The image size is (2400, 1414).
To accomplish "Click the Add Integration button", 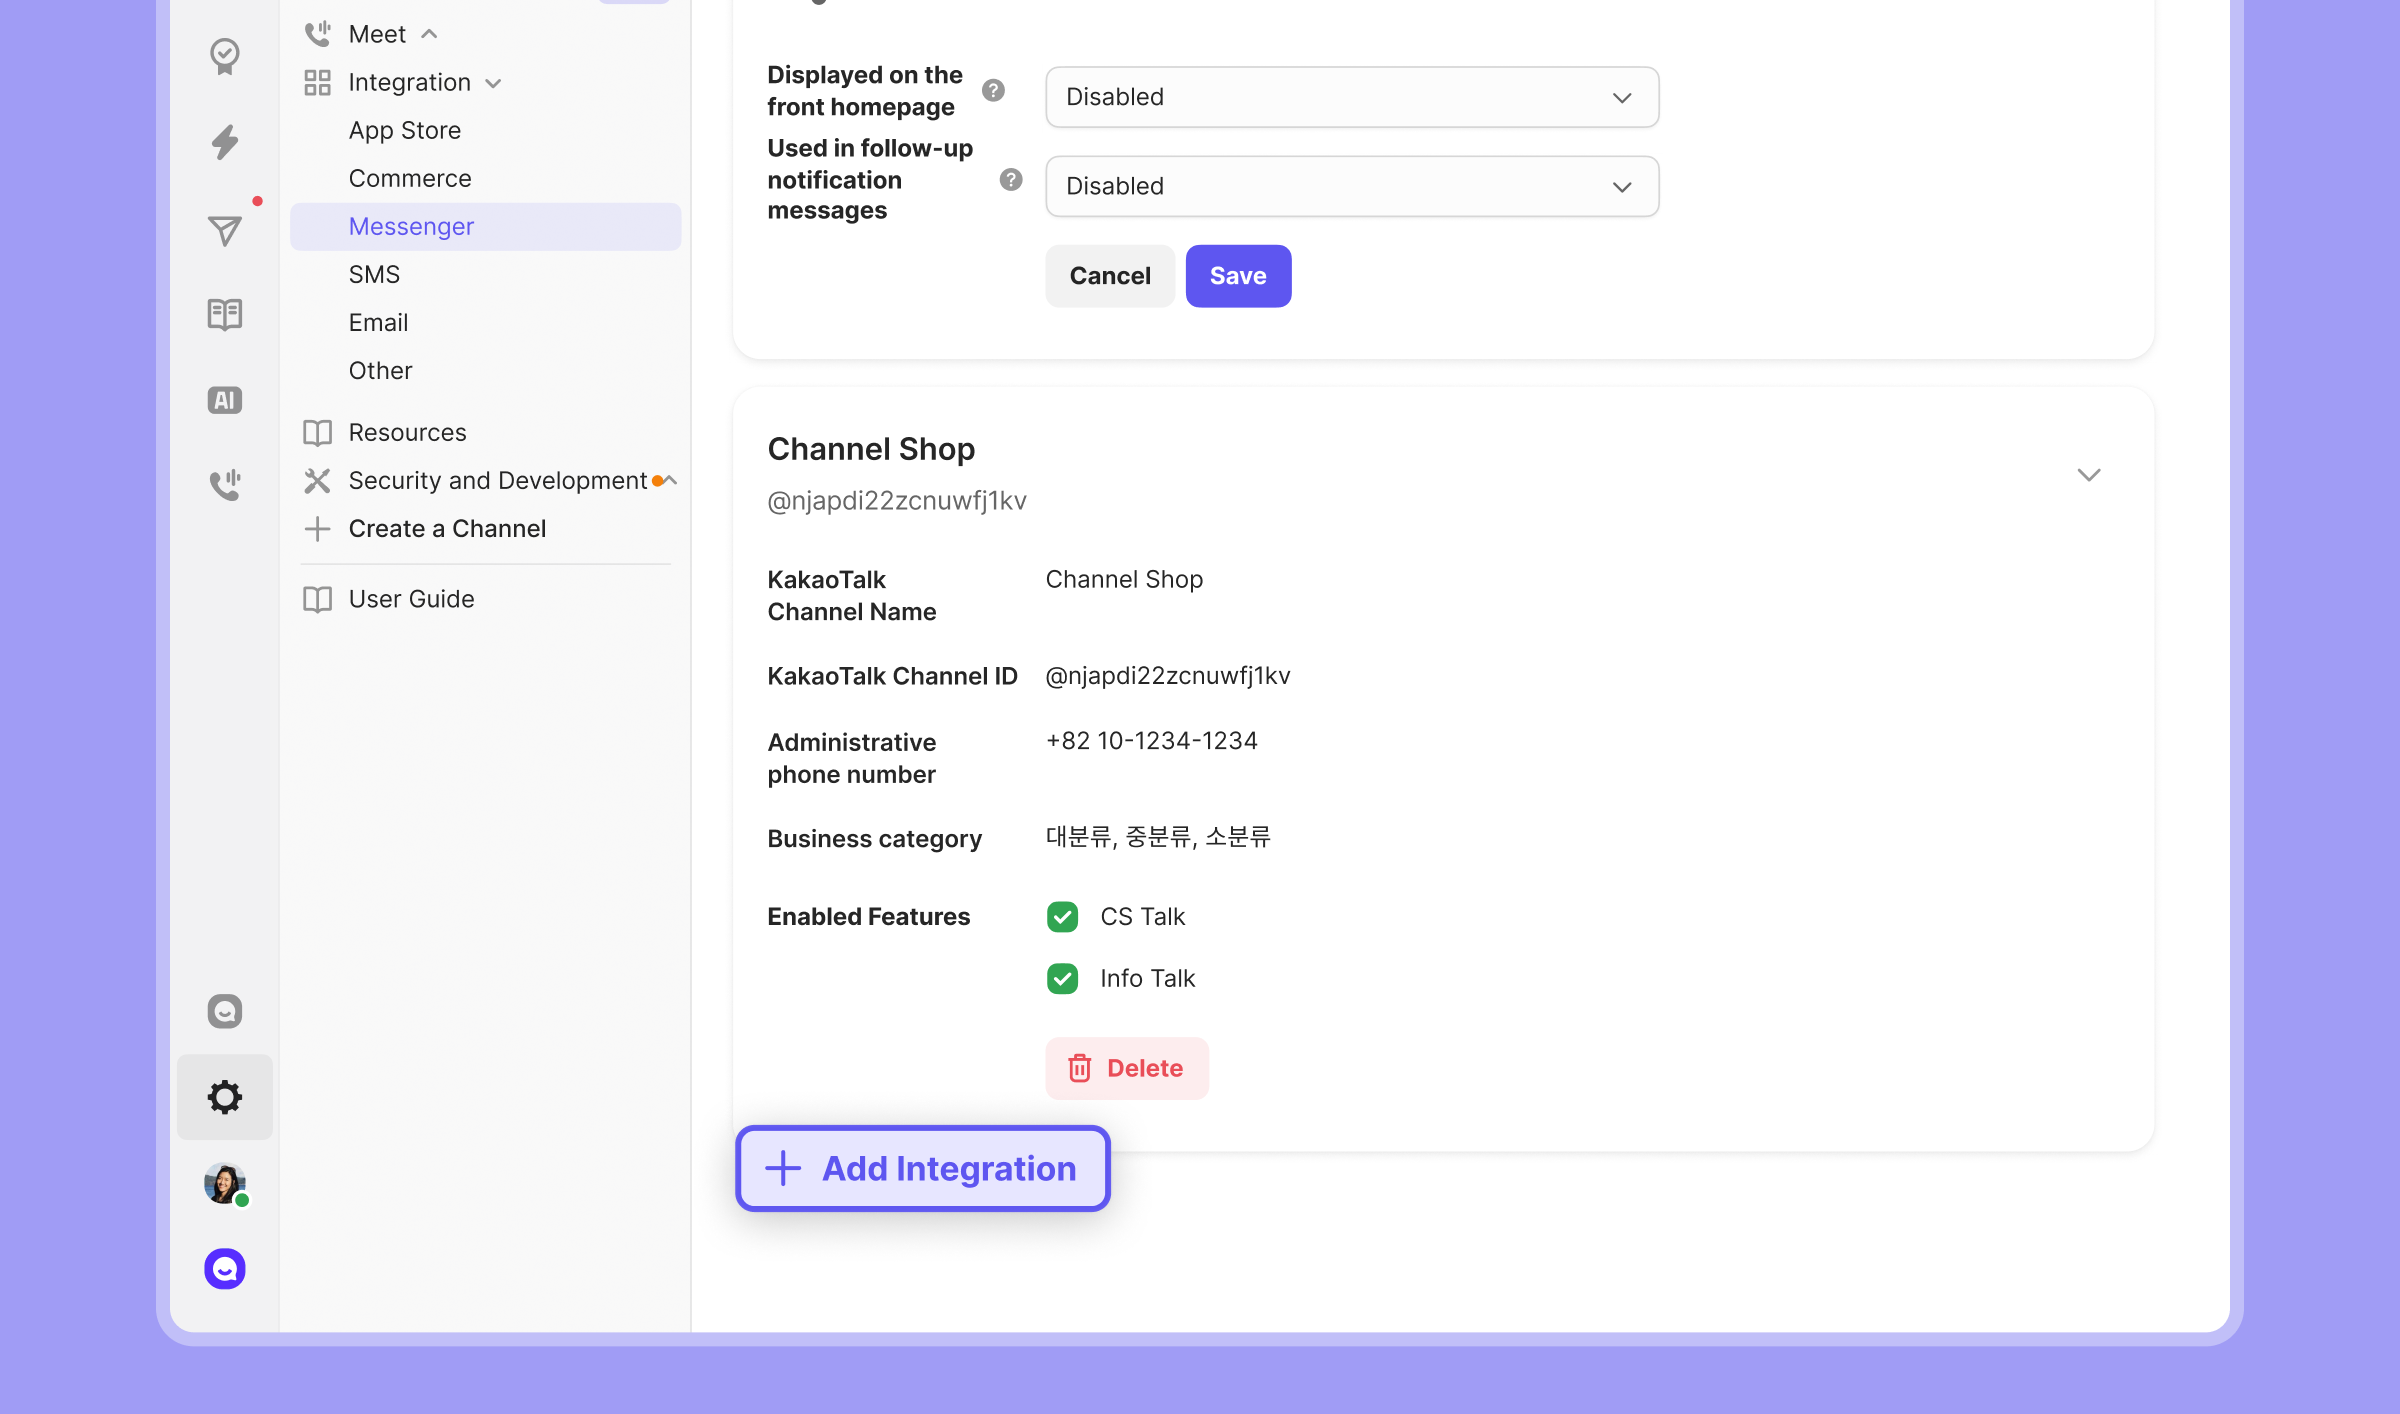I will (923, 1168).
